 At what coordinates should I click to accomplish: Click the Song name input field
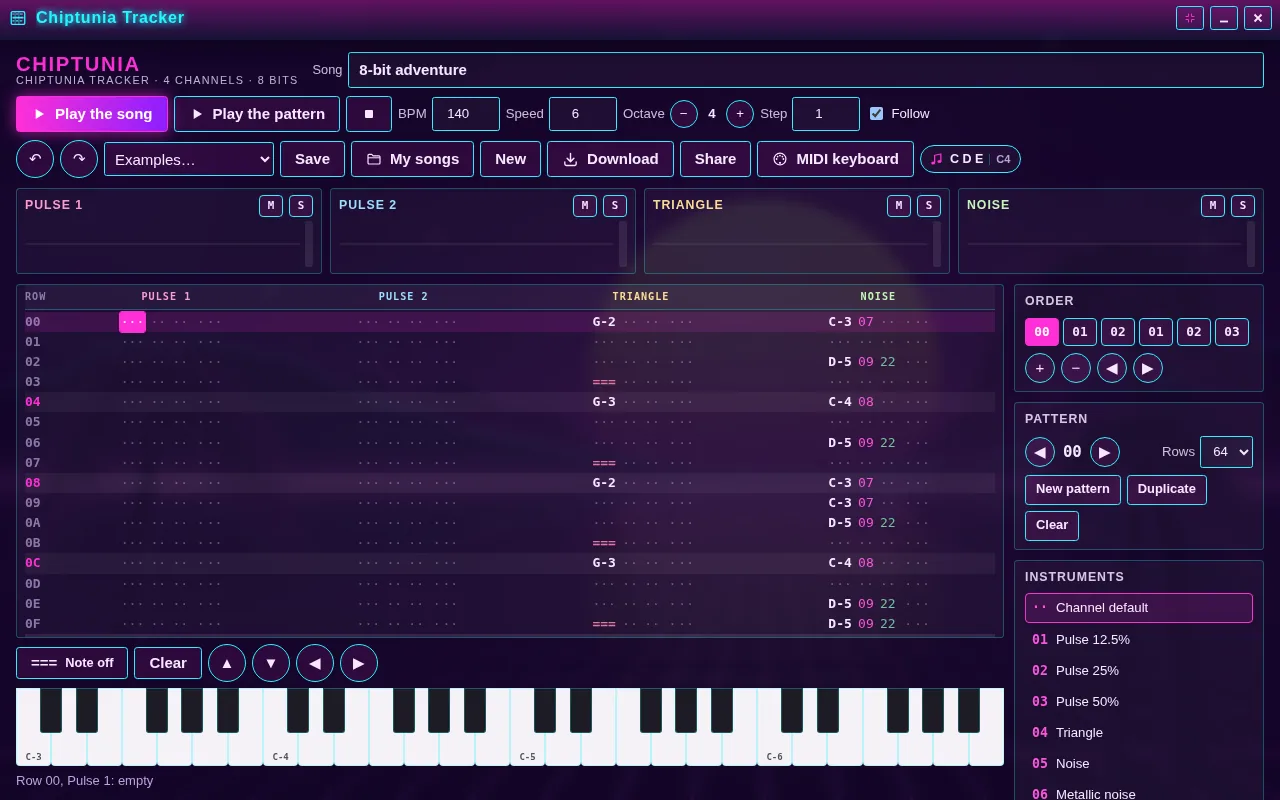point(806,70)
